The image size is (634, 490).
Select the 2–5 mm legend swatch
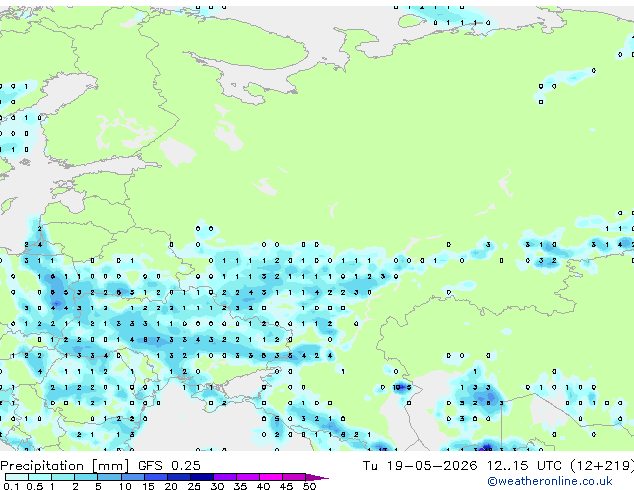pyautogui.click(x=86, y=477)
